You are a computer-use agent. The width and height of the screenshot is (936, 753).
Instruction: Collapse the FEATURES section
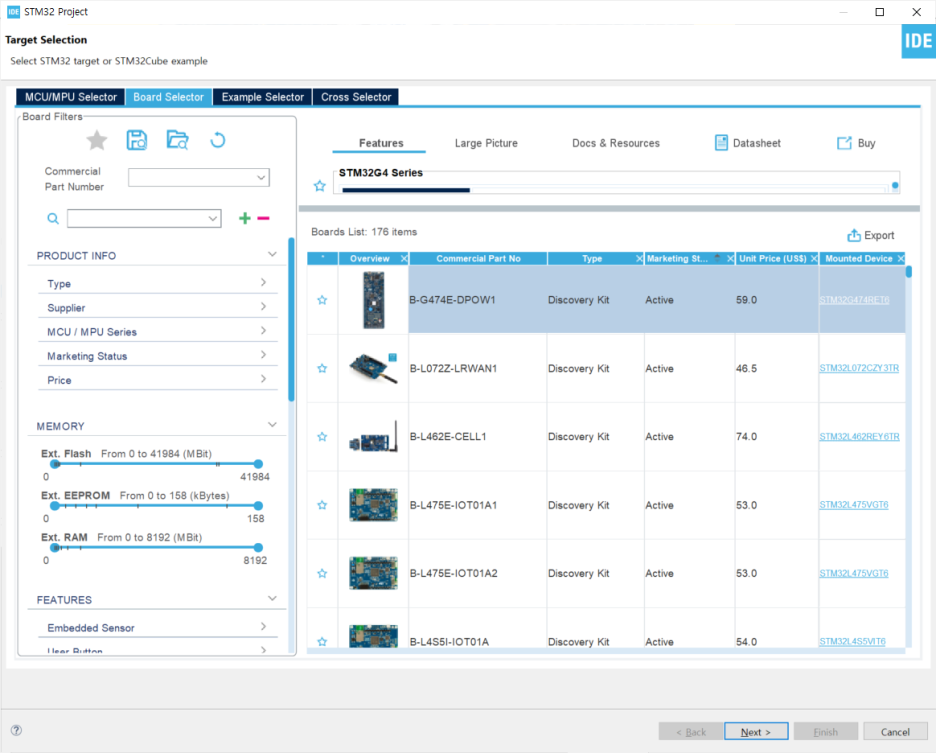click(x=272, y=599)
